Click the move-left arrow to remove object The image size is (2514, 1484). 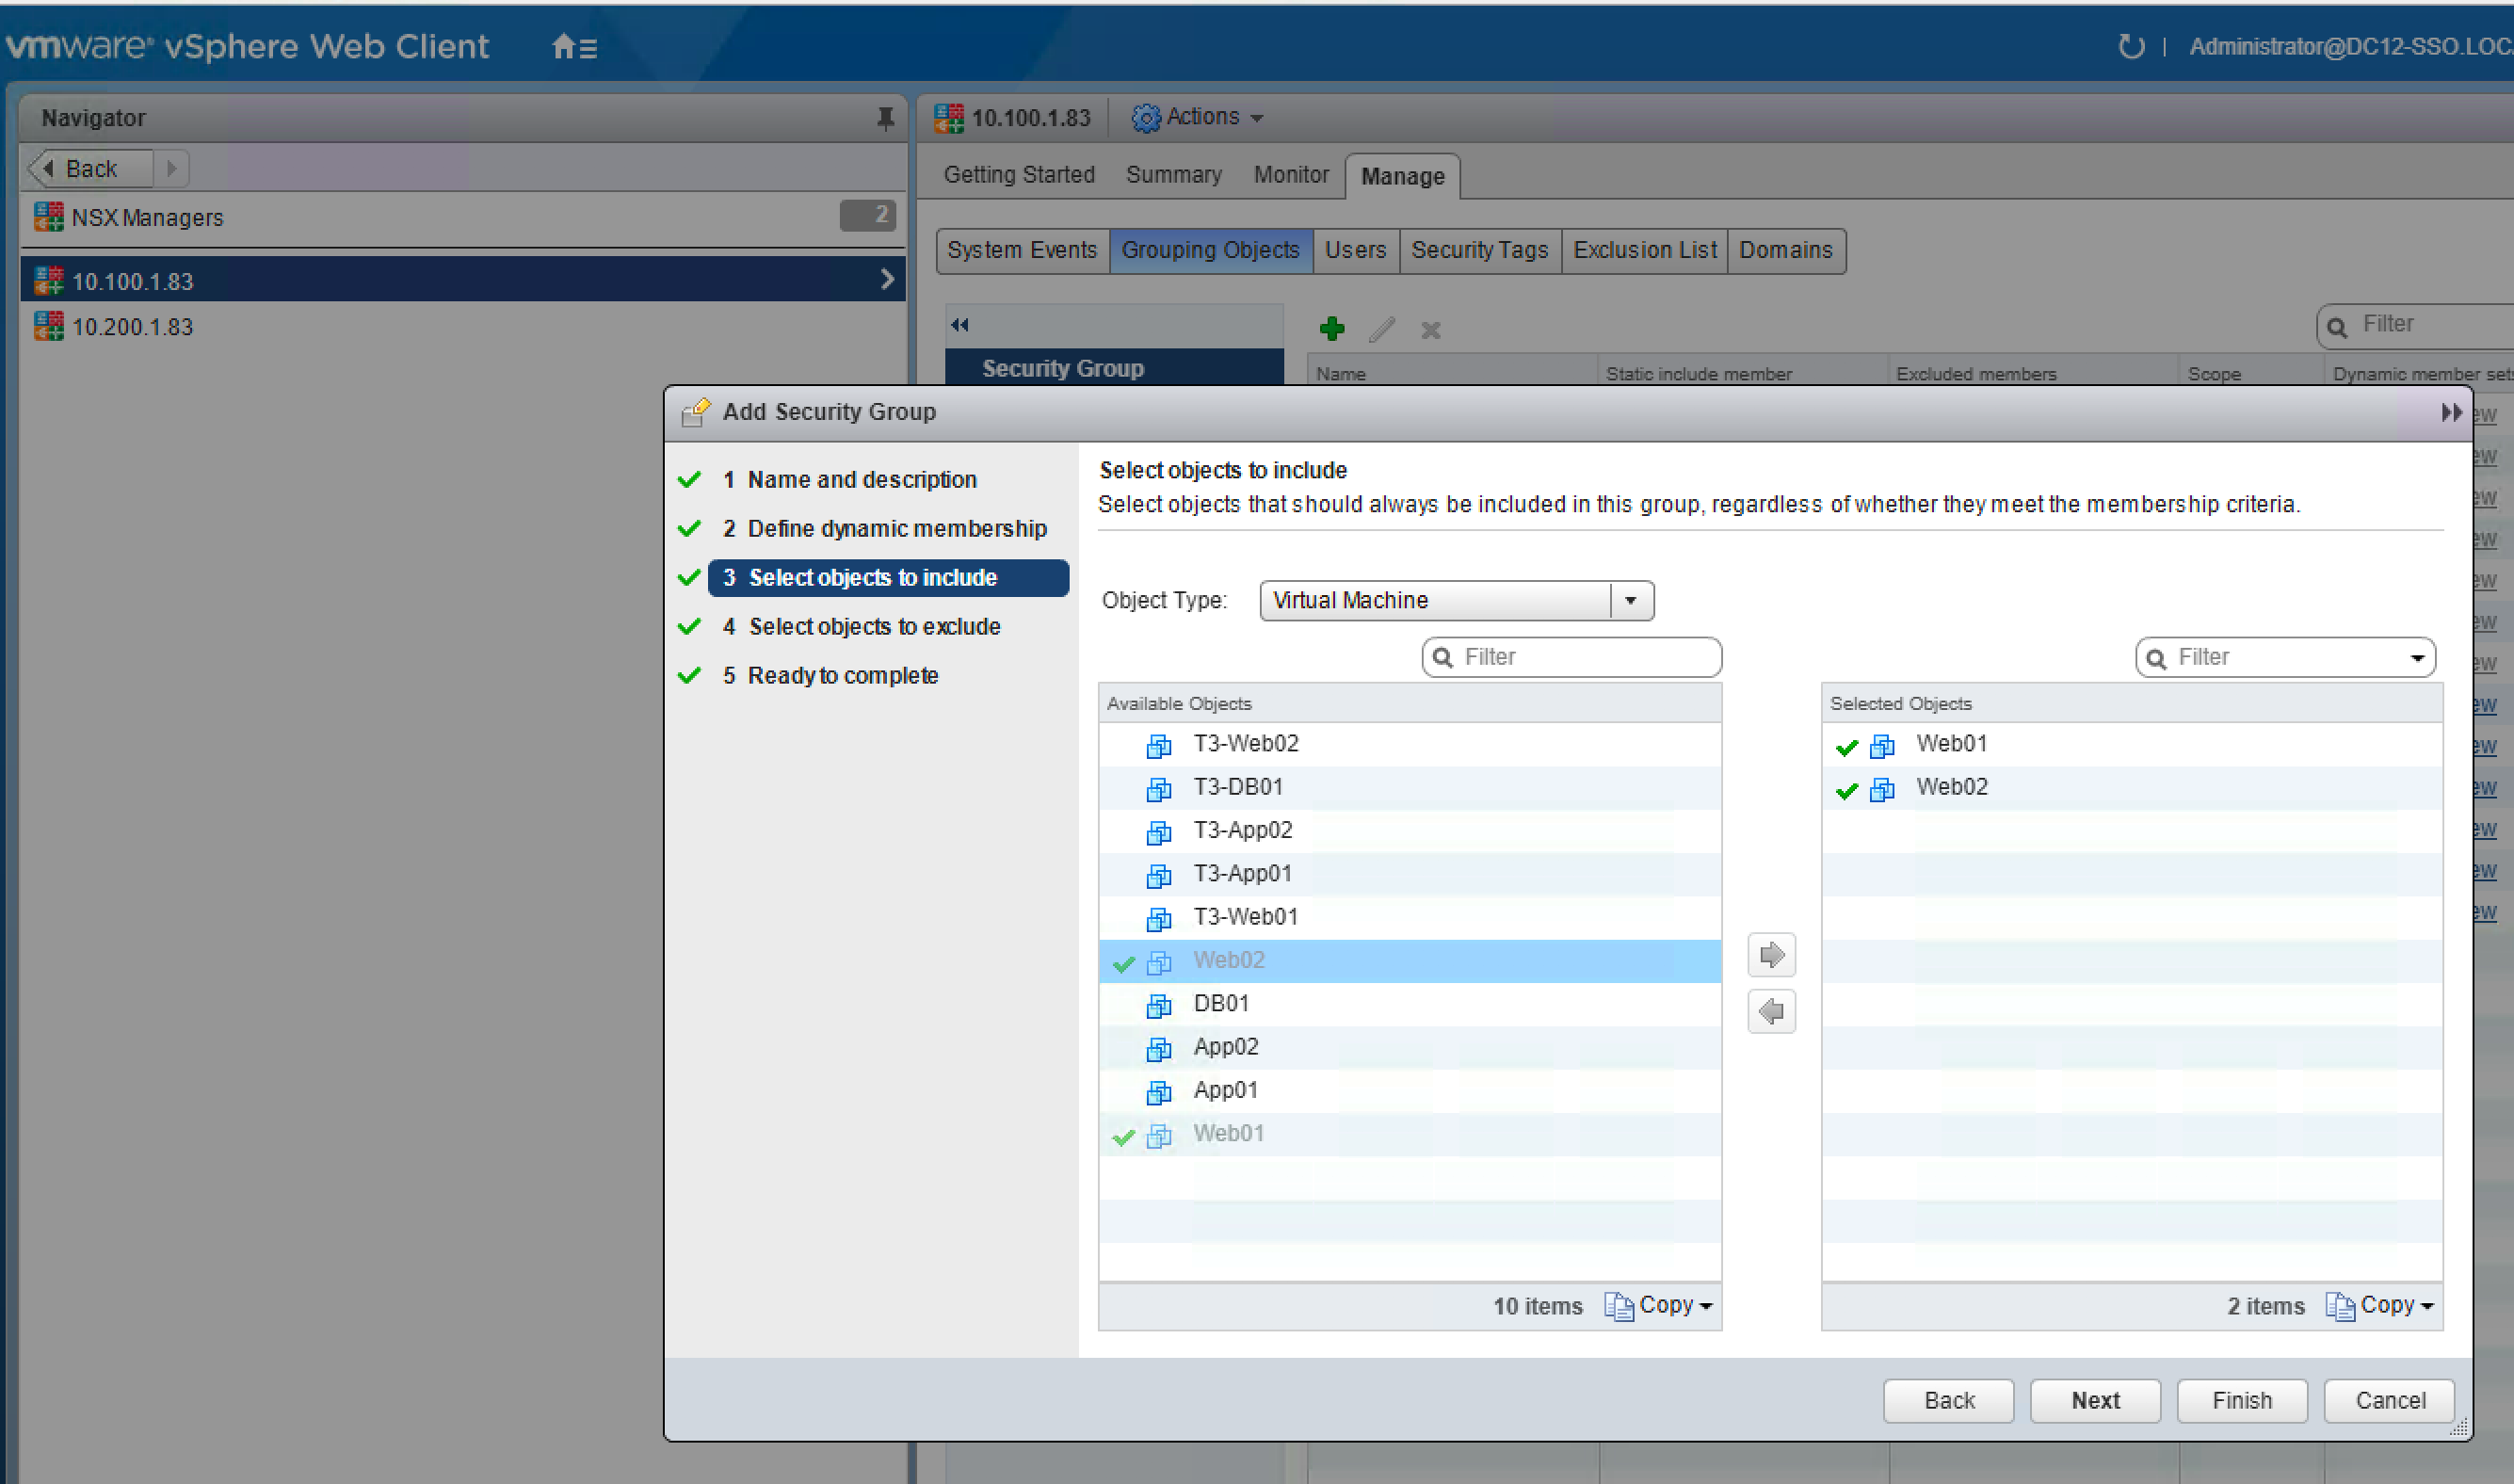pyautogui.click(x=1771, y=1011)
